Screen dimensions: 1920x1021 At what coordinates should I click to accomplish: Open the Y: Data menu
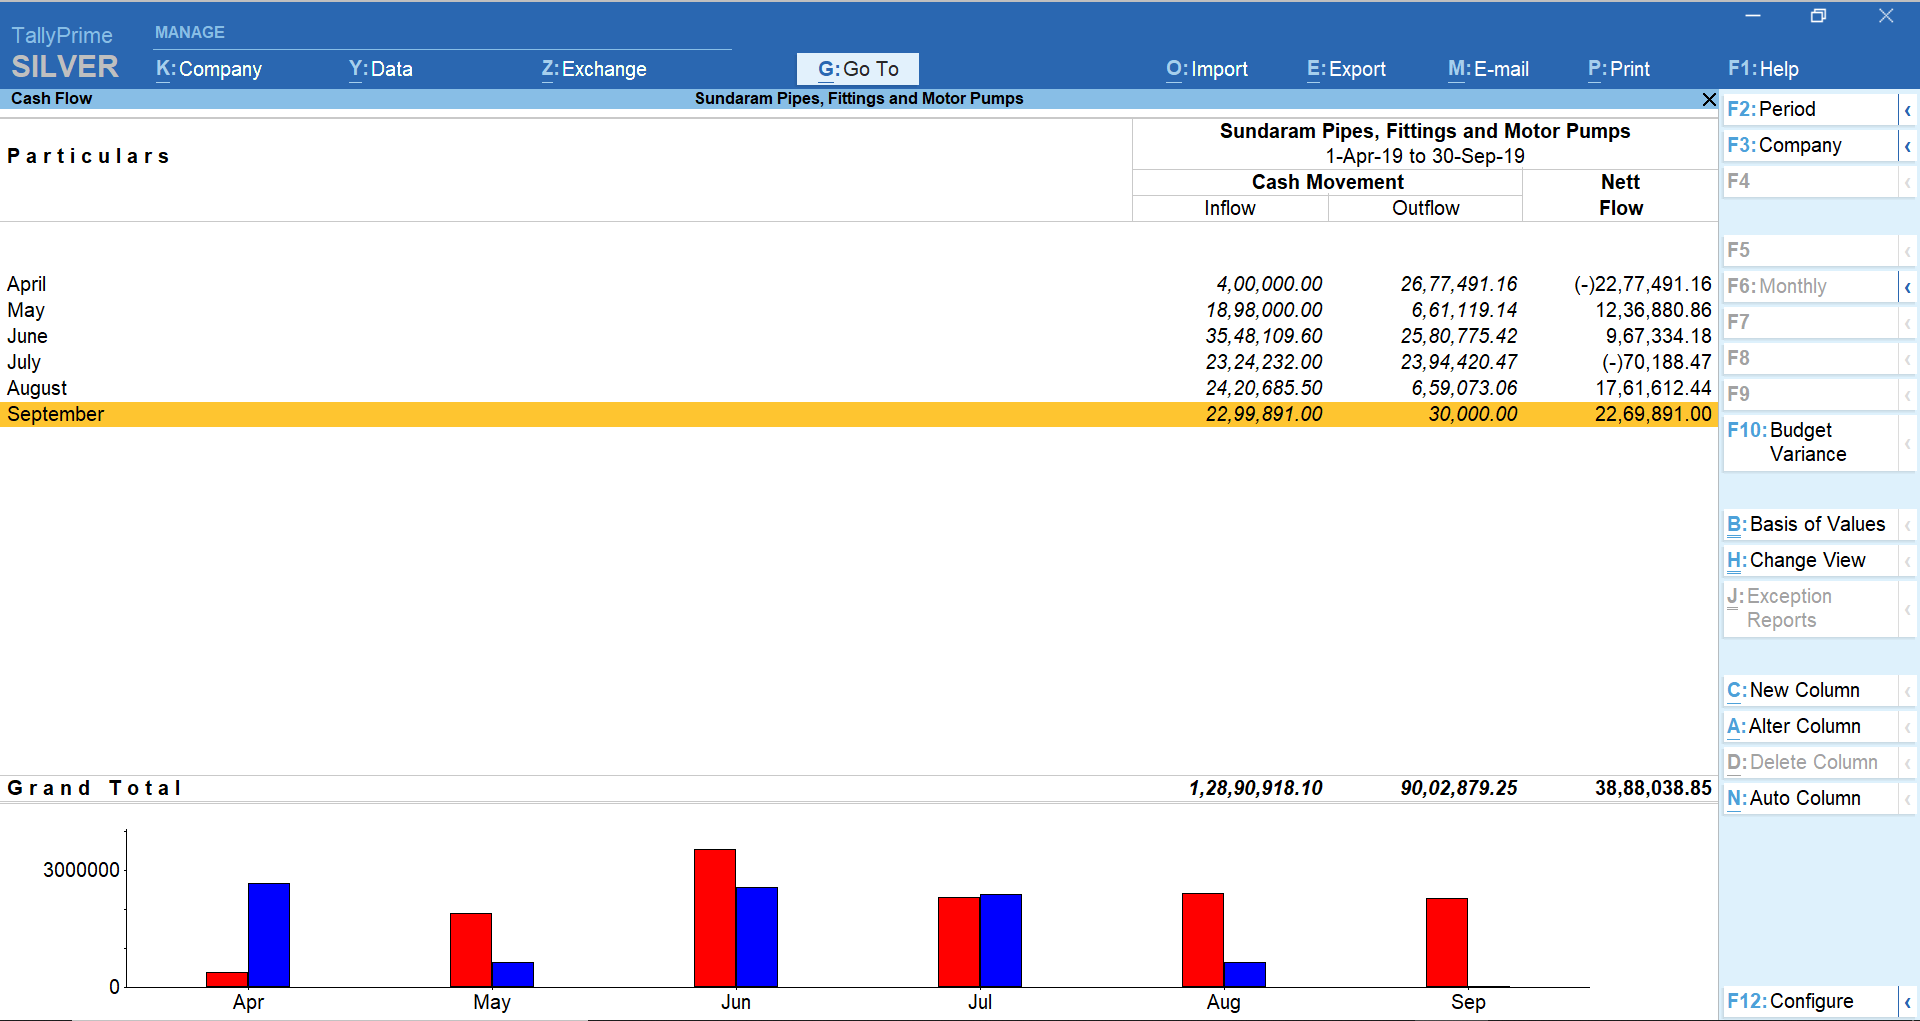tap(380, 69)
